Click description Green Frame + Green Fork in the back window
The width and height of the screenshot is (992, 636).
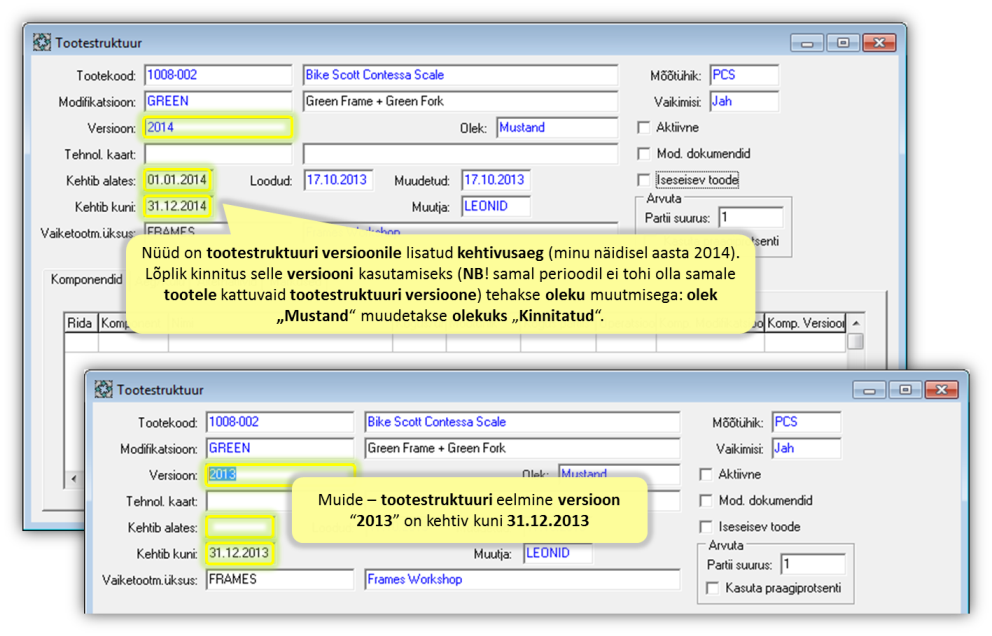461,101
